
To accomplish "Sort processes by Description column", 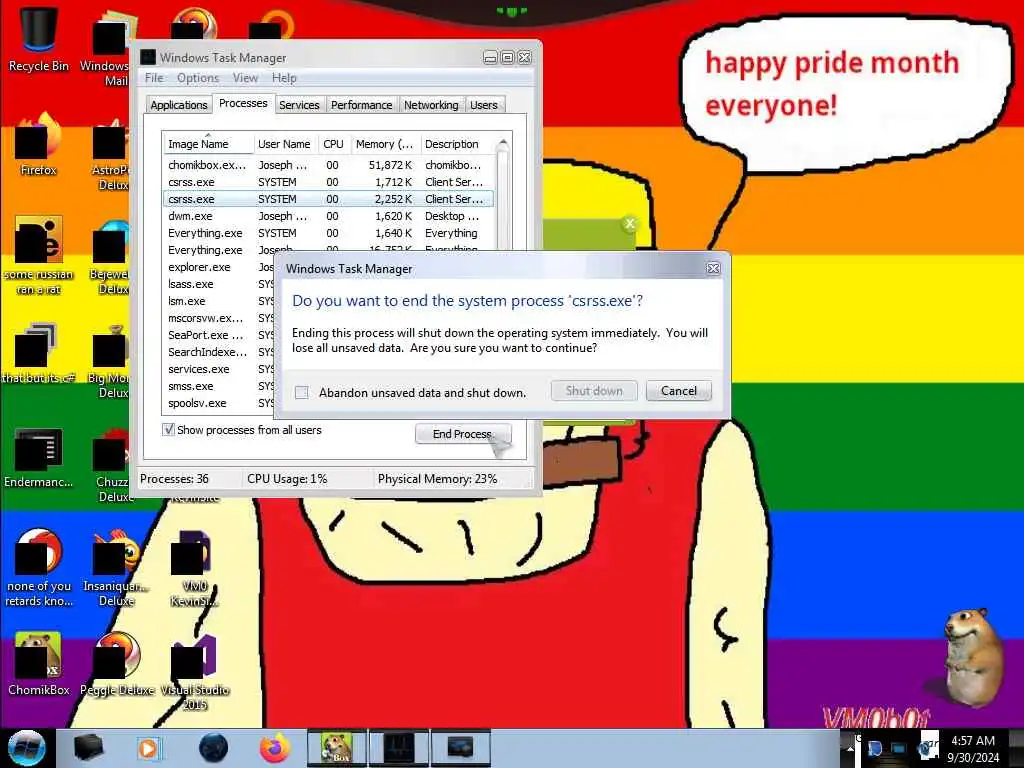I will [456, 144].
